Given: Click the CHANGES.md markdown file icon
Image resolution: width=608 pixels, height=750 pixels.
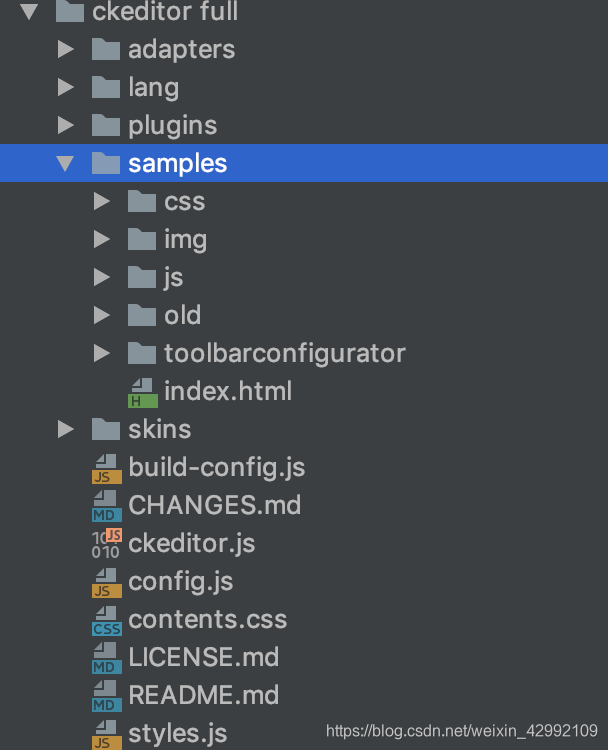Looking at the screenshot, I should tap(107, 506).
